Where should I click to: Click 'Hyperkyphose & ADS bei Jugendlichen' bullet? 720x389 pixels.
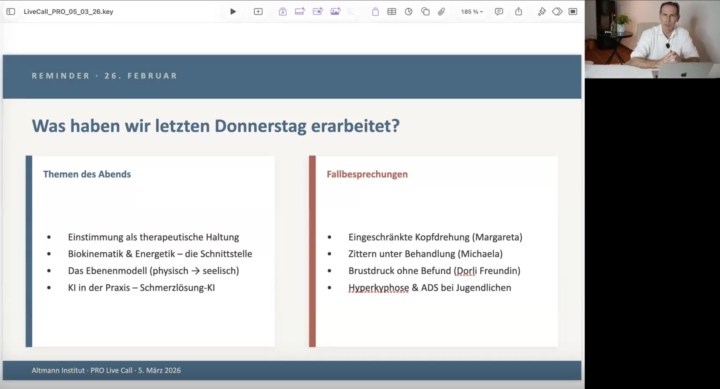click(430, 288)
